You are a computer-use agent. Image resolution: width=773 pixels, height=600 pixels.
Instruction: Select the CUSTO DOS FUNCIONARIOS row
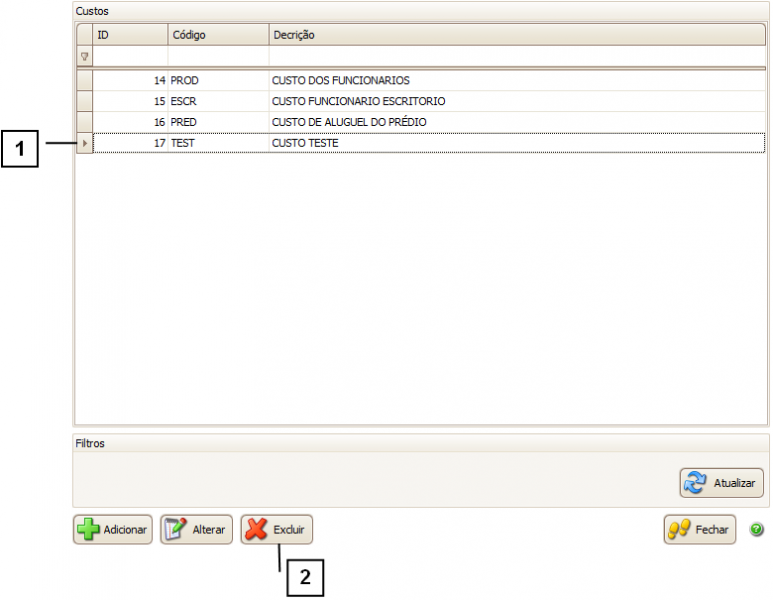coord(340,80)
